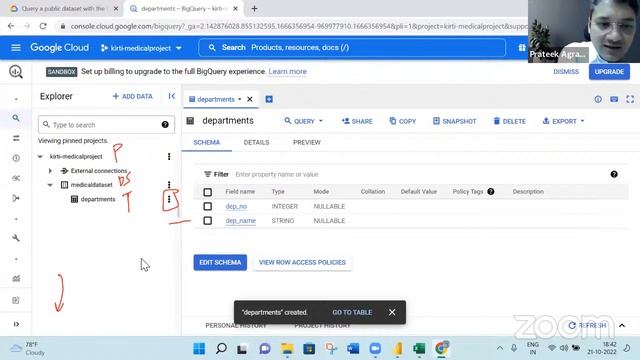The image size is (640, 360).
Task: Click SNAPSHOT button
Action: click(454, 121)
